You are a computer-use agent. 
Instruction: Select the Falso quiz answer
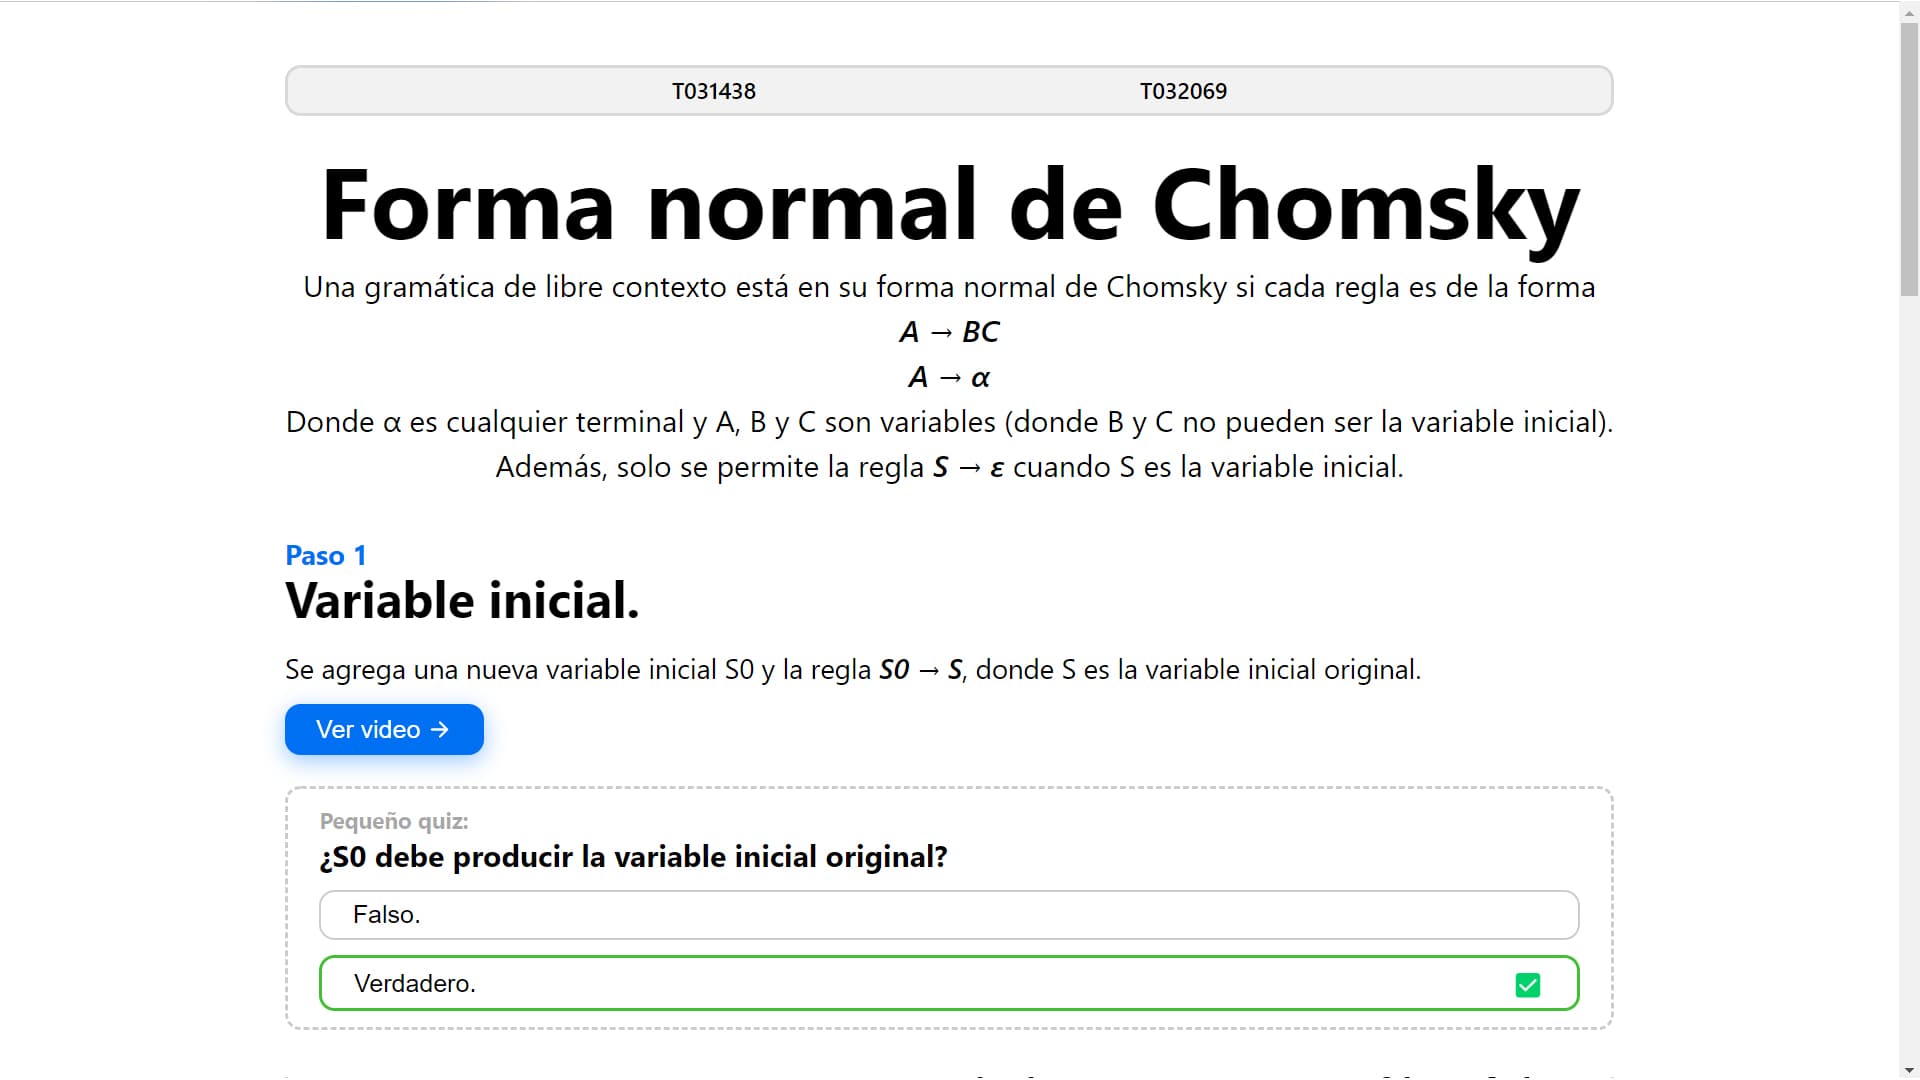949,915
